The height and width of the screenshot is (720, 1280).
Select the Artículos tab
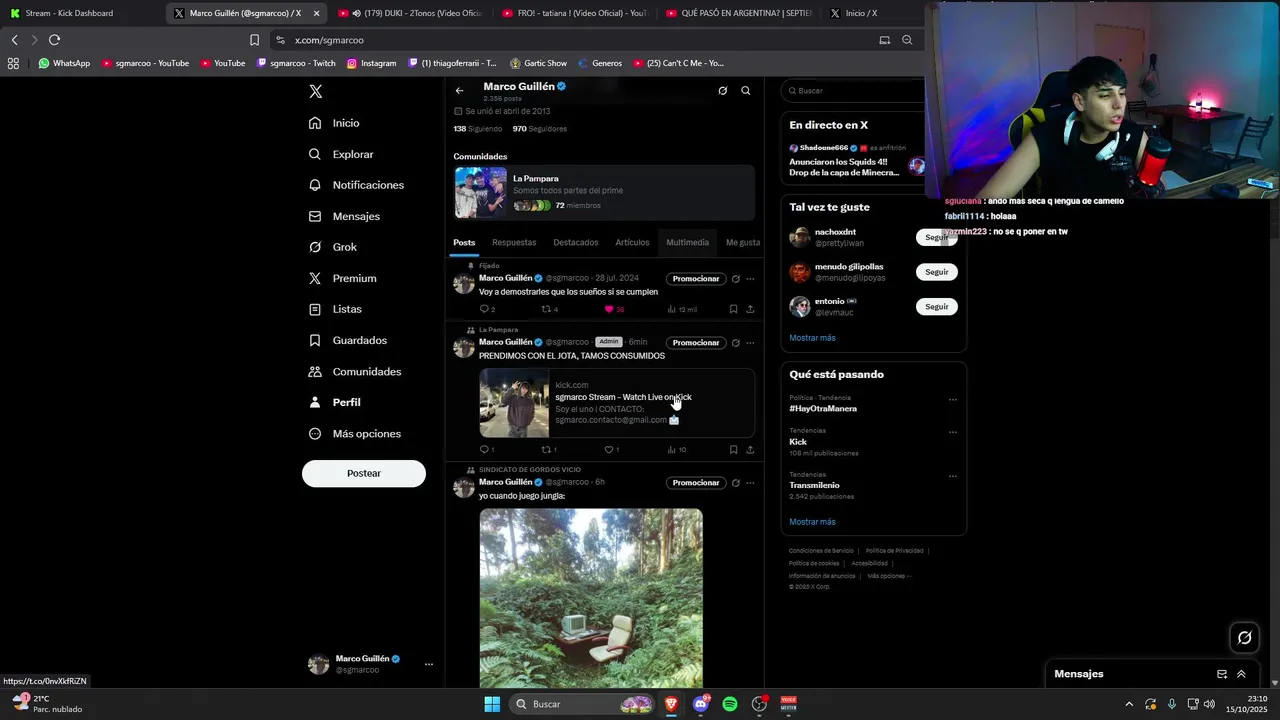tap(632, 242)
